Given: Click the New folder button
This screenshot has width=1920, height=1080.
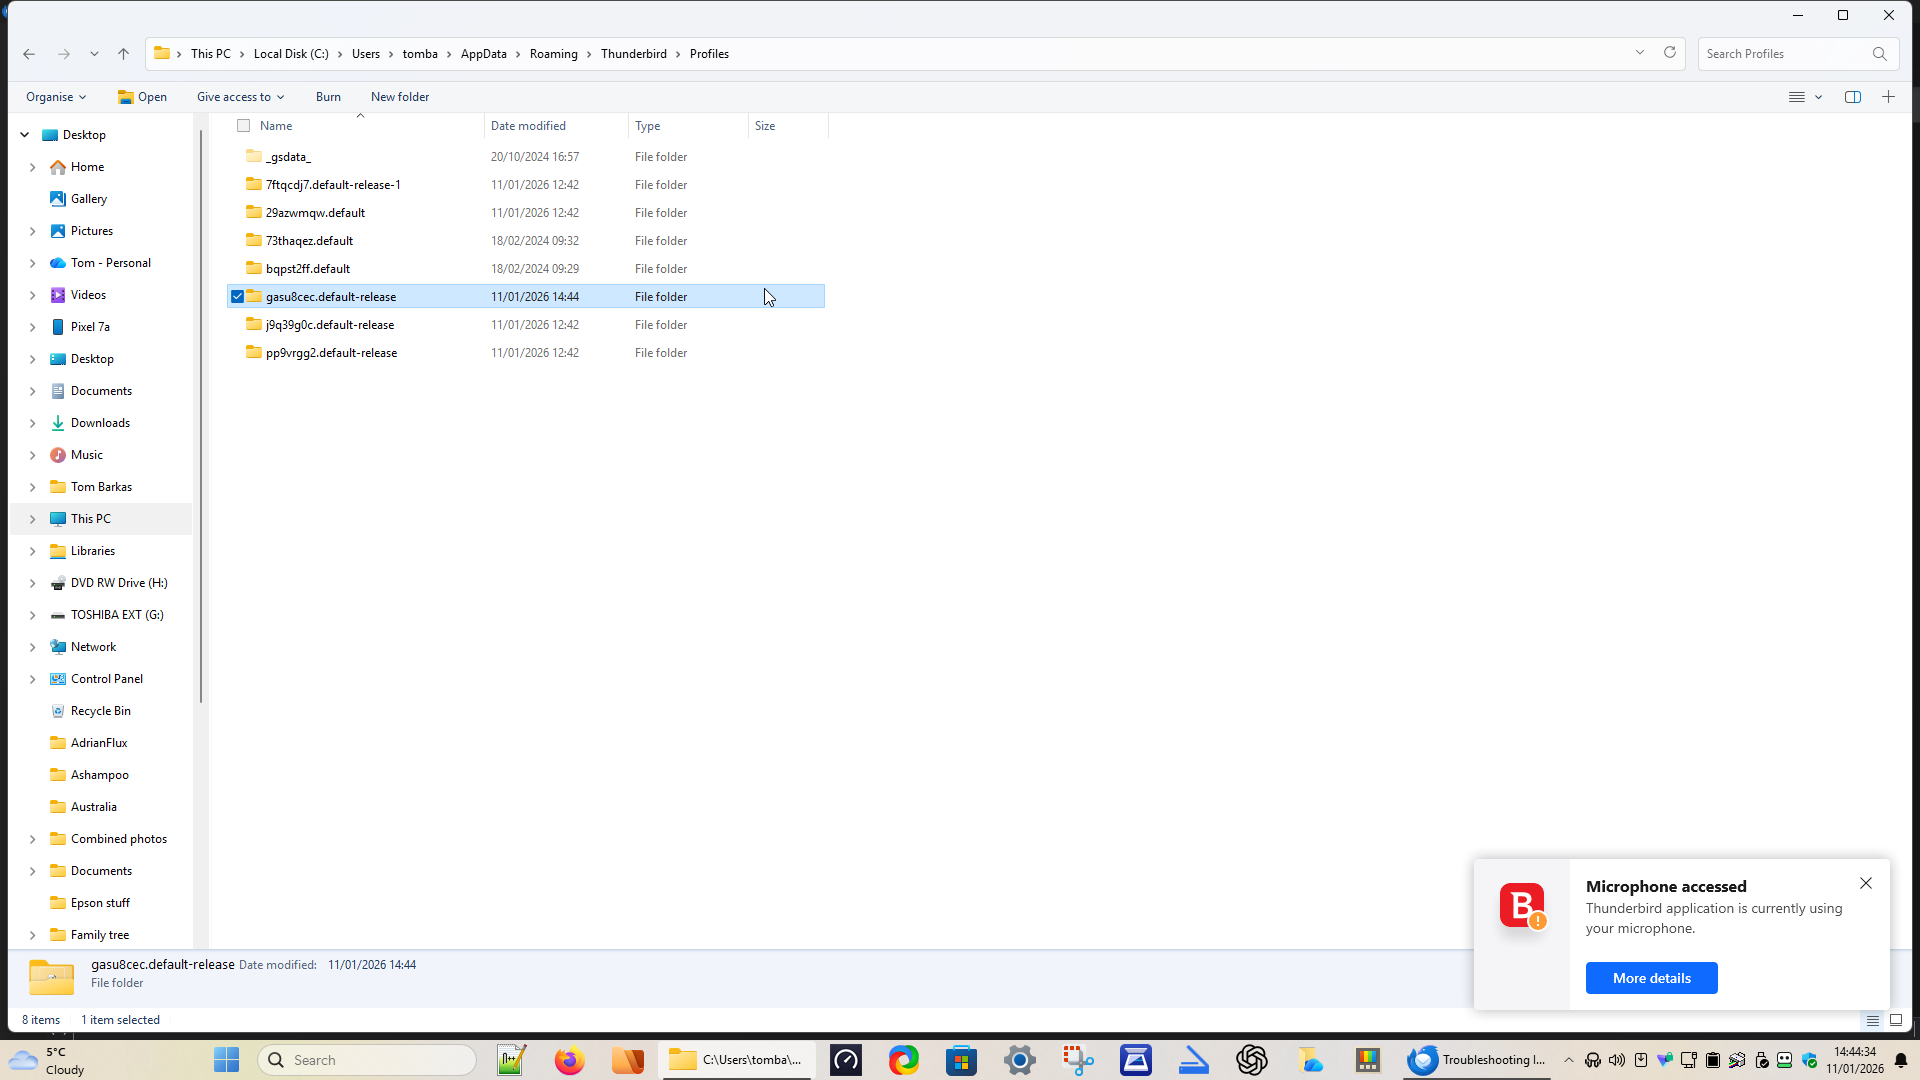Looking at the screenshot, I should (399, 97).
